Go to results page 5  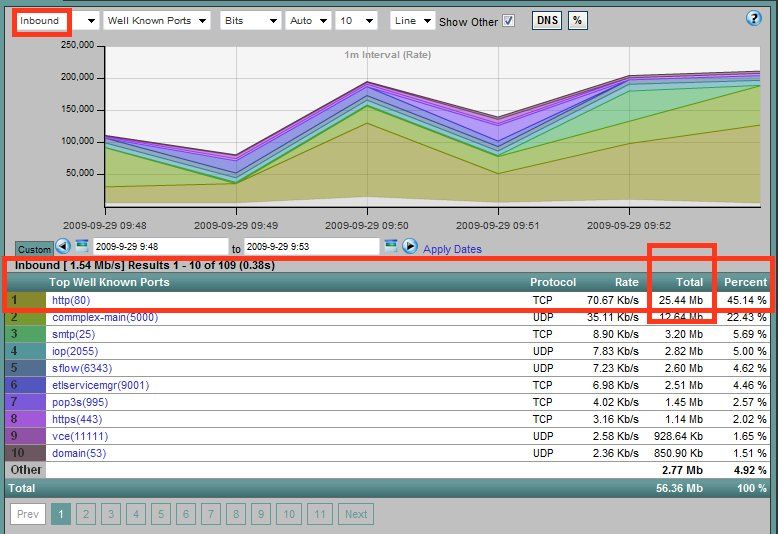click(161, 514)
